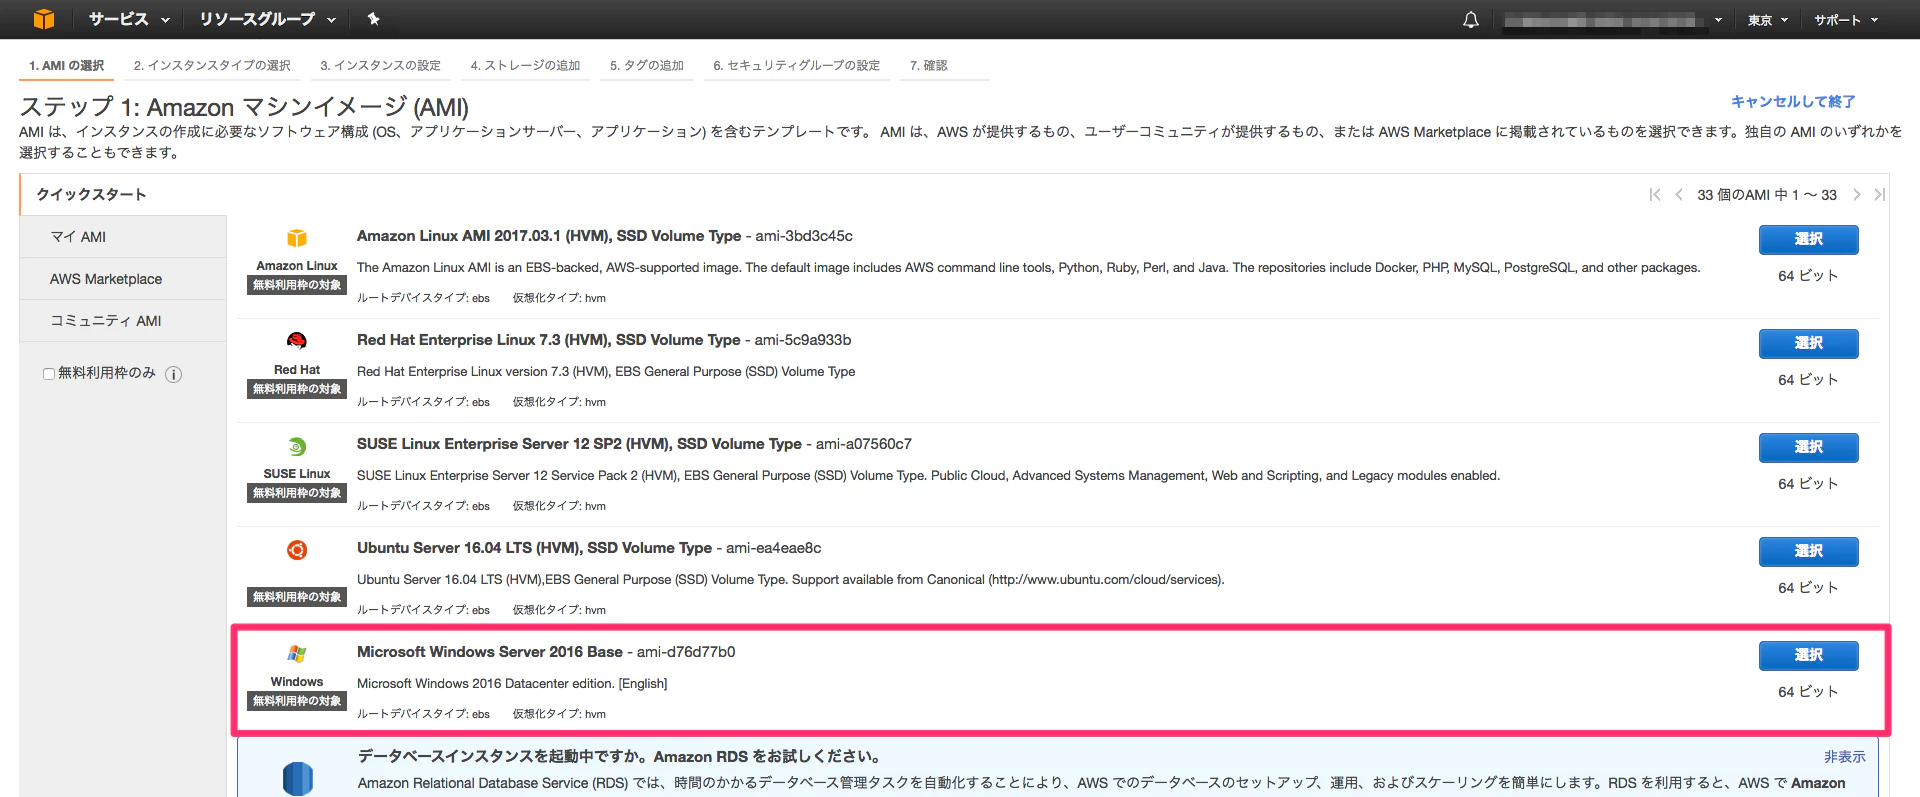Click 選択 button for Windows Server 2016 Base
The width and height of the screenshot is (1920, 797).
pyautogui.click(x=1808, y=655)
